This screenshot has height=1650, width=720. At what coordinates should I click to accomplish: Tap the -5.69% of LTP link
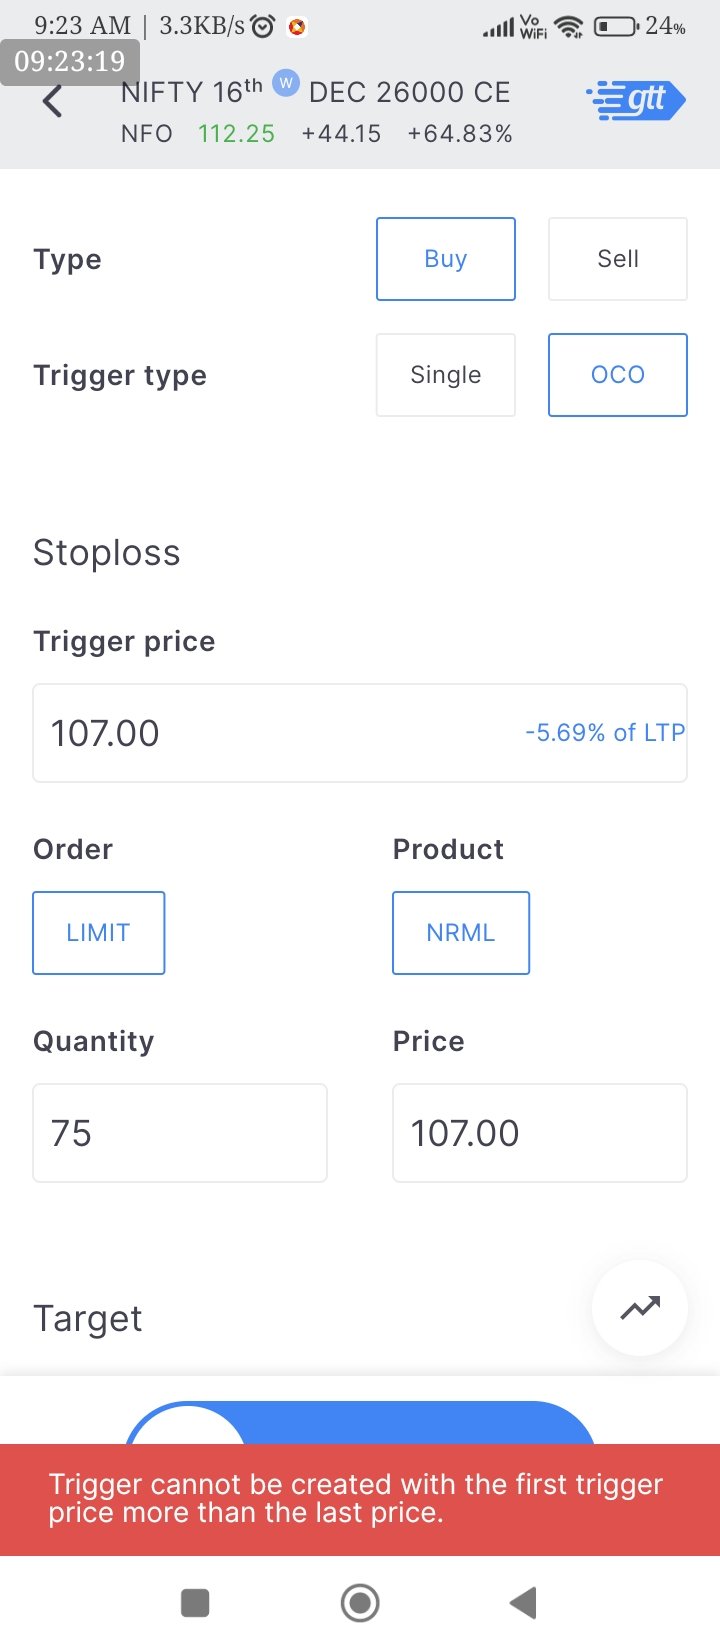605,733
